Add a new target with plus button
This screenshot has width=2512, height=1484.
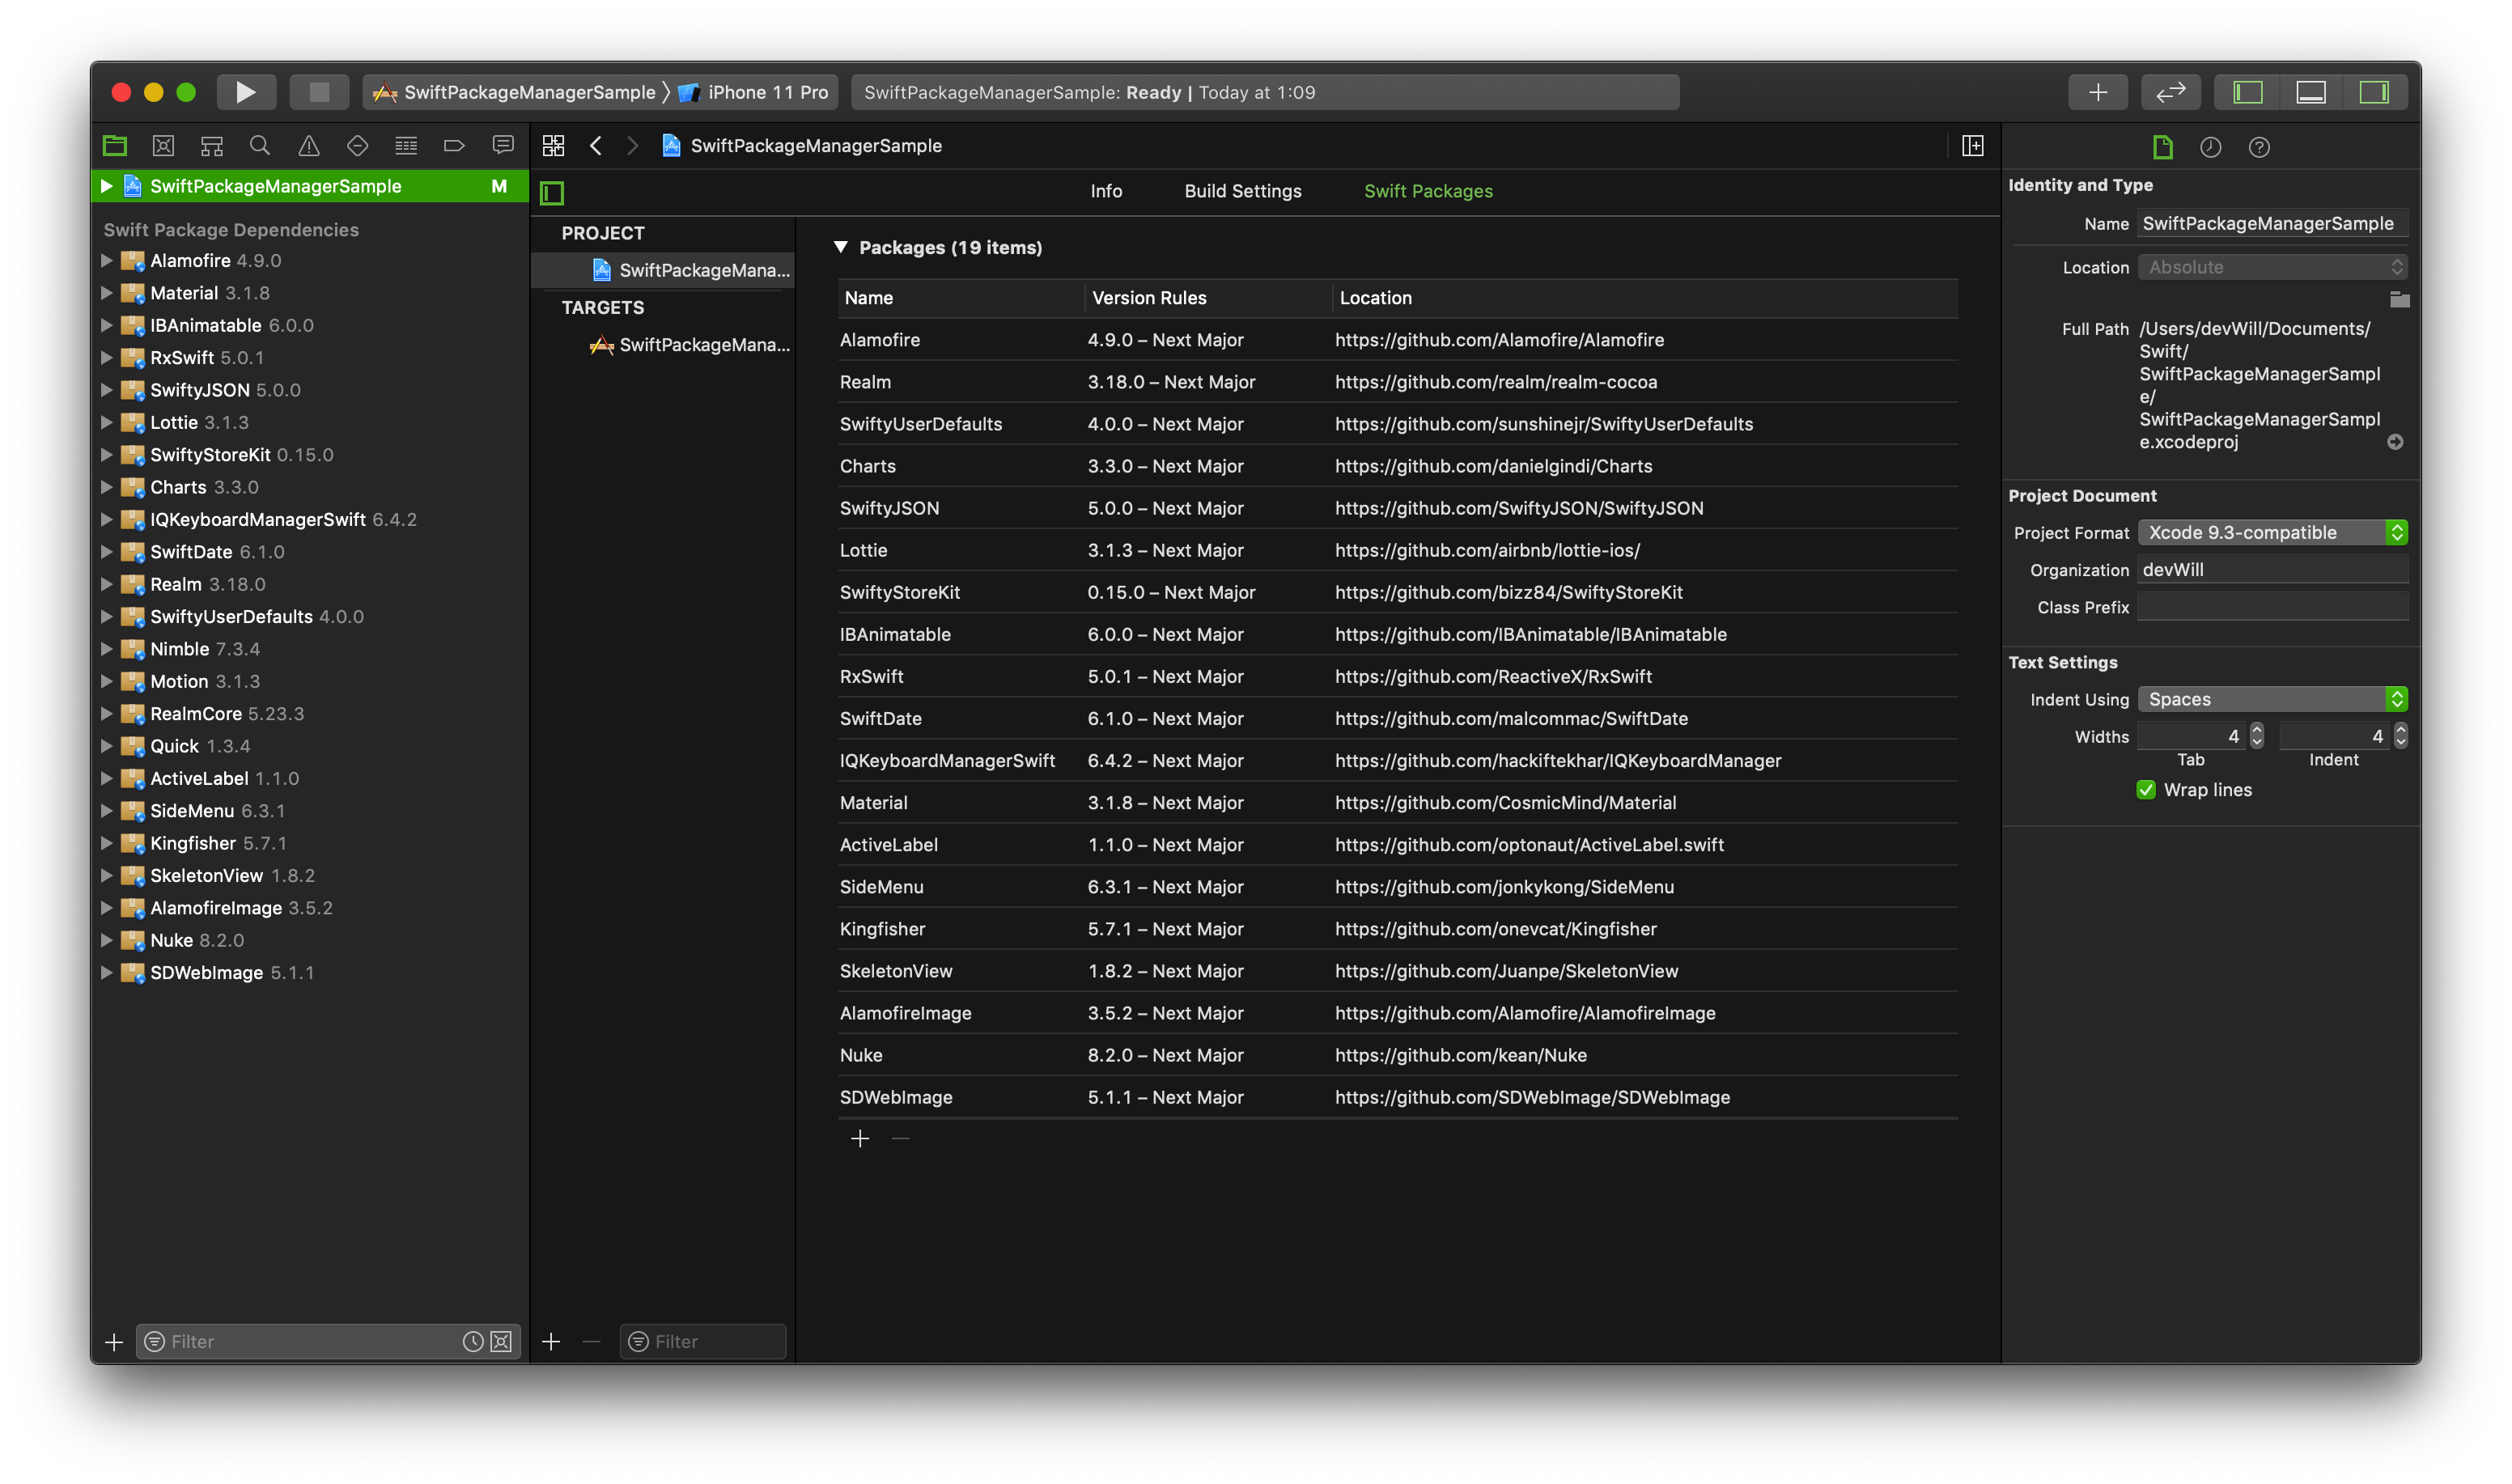(x=551, y=1341)
